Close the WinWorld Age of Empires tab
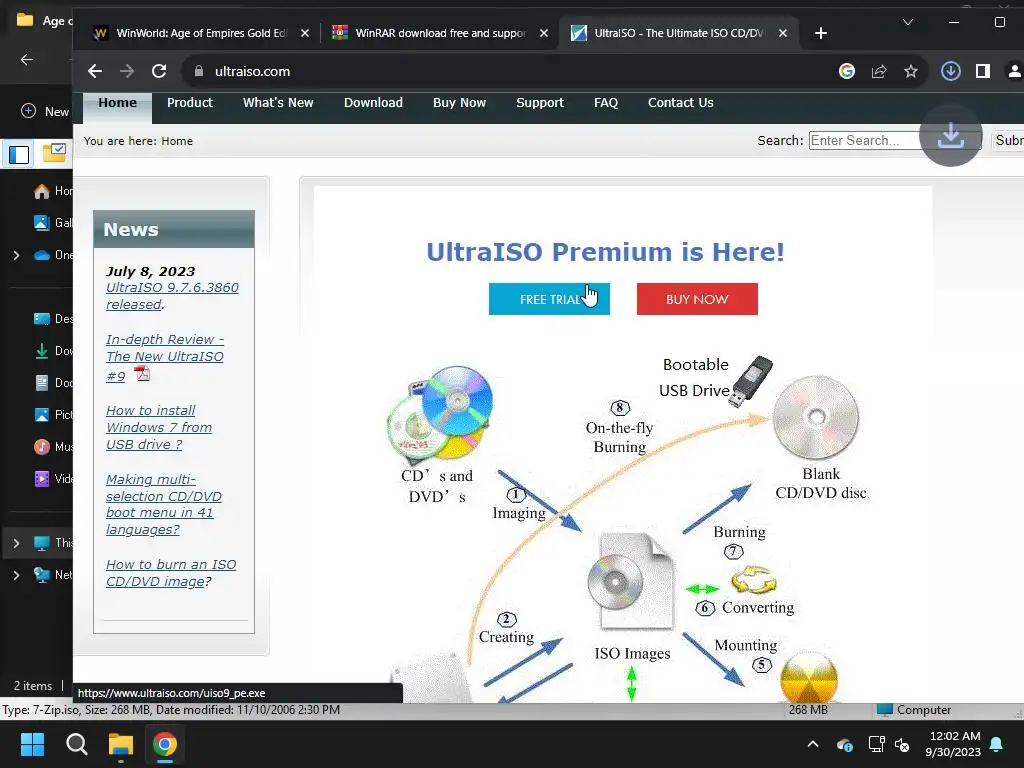The image size is (1024, 768). [305, 33]
